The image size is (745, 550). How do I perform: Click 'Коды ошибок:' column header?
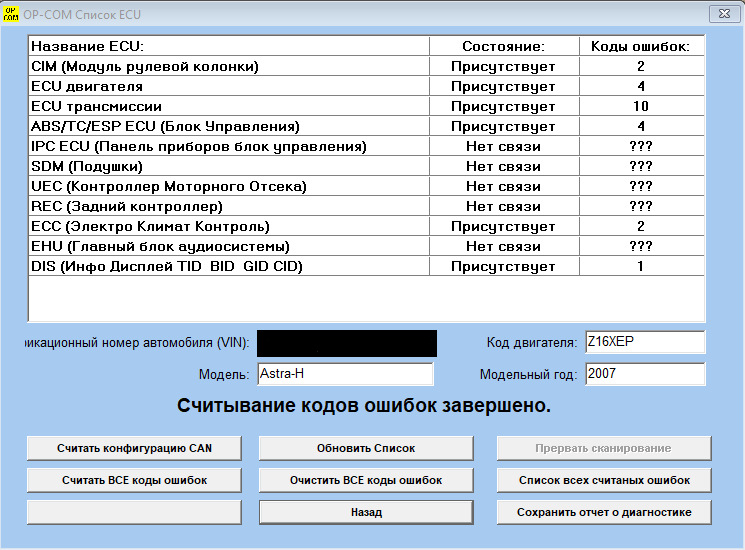[641, 46]
